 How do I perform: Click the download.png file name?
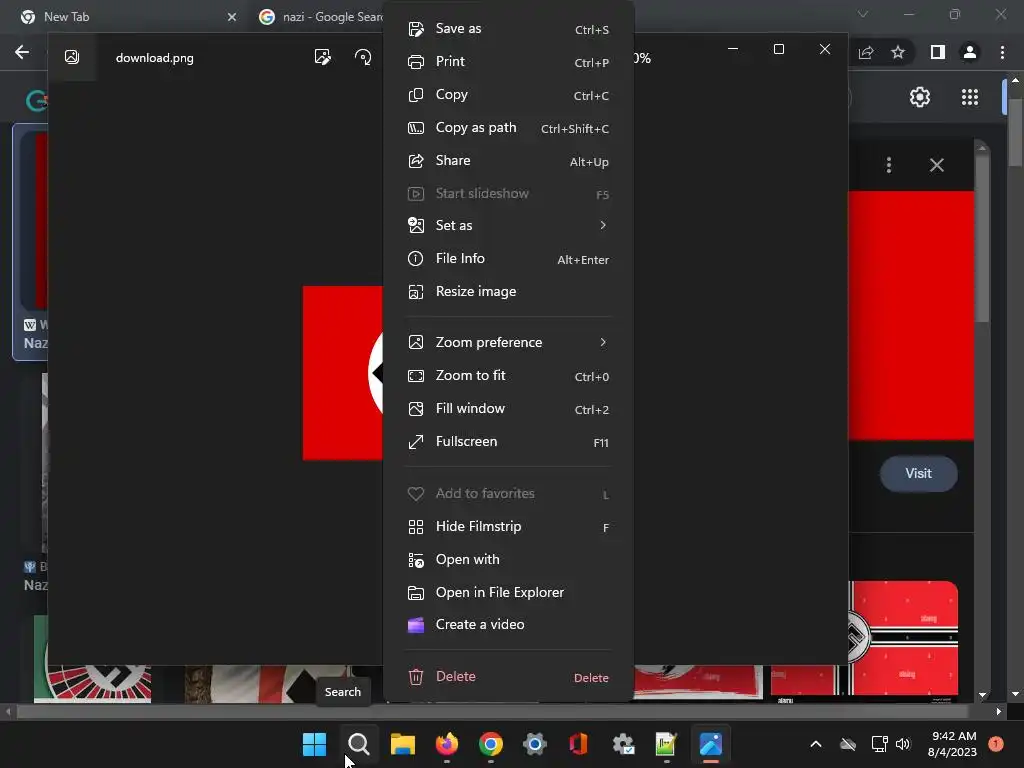coord(155,58)
